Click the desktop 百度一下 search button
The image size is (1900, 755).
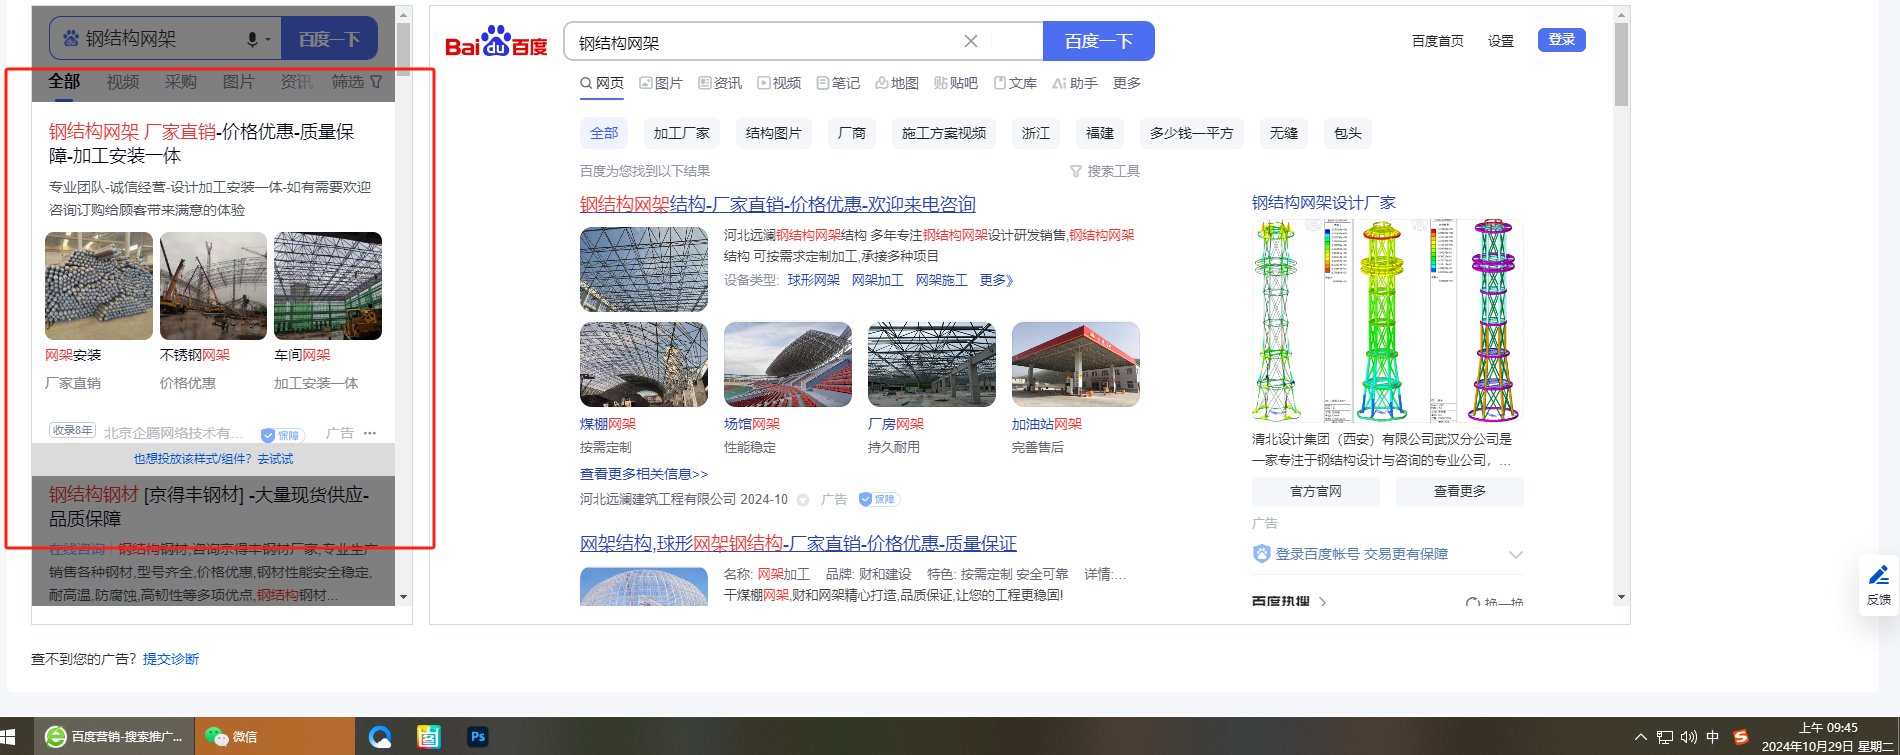[1099, 41]
